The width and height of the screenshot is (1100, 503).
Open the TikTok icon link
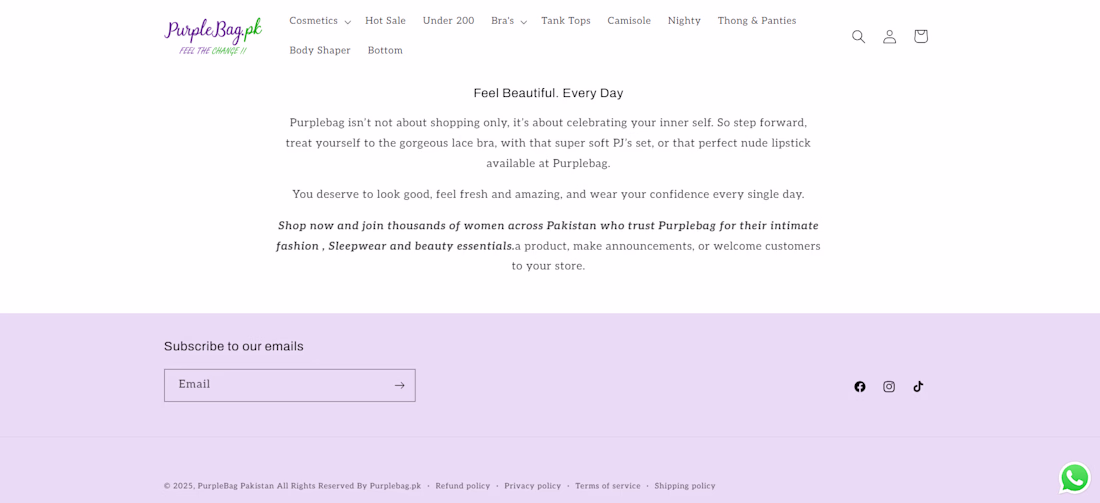(x=918, y=387)
